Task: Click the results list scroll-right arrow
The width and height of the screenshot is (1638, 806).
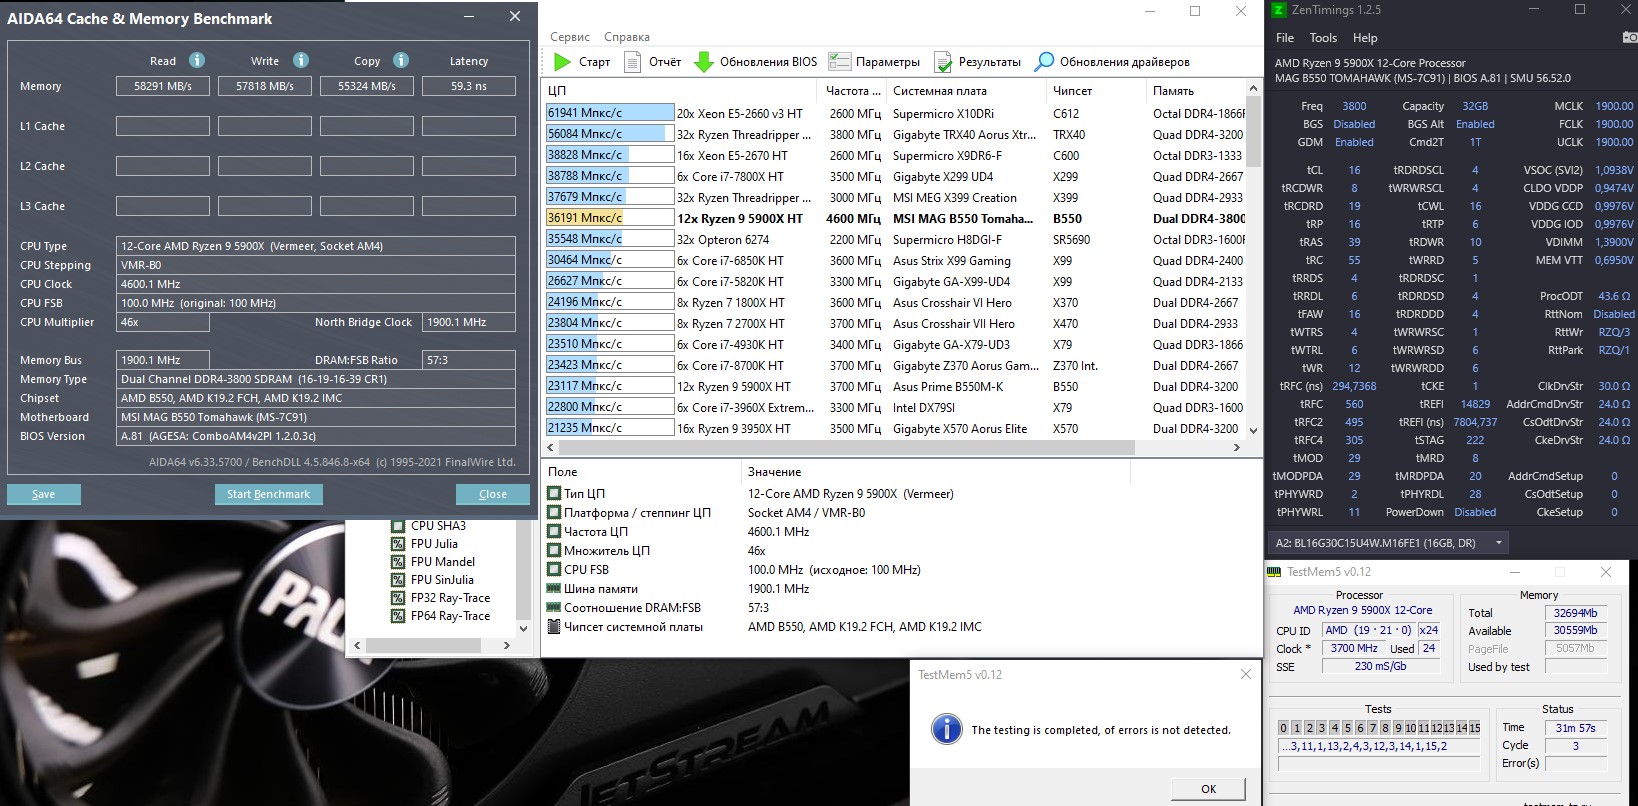Action: (1237, 447)
